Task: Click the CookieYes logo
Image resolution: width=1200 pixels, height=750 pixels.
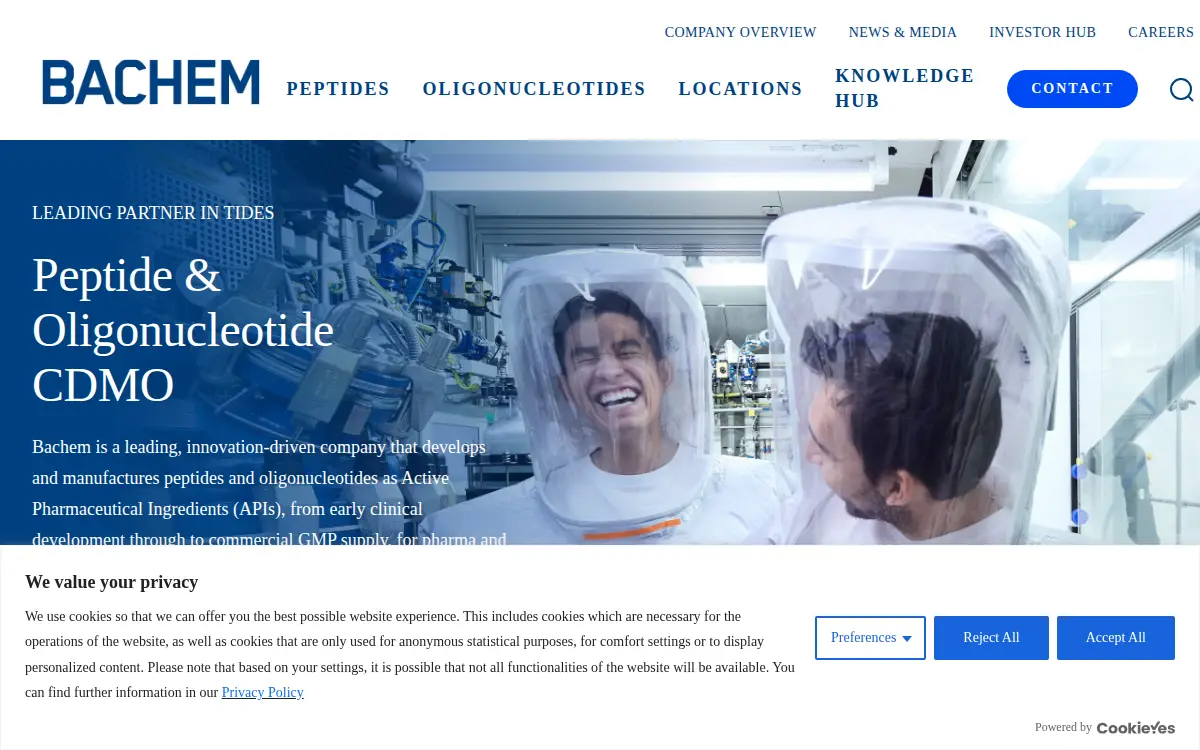Action: (x=1136, y=728)
